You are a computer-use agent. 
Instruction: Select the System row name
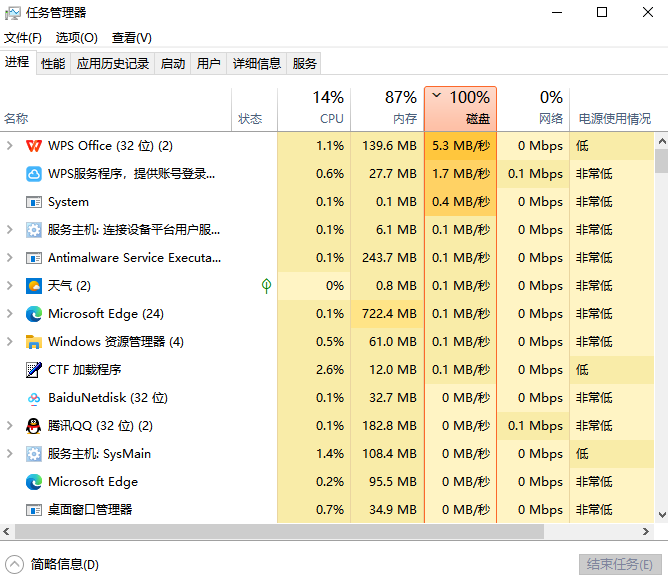pyautogui.click(x=68, y=202)
